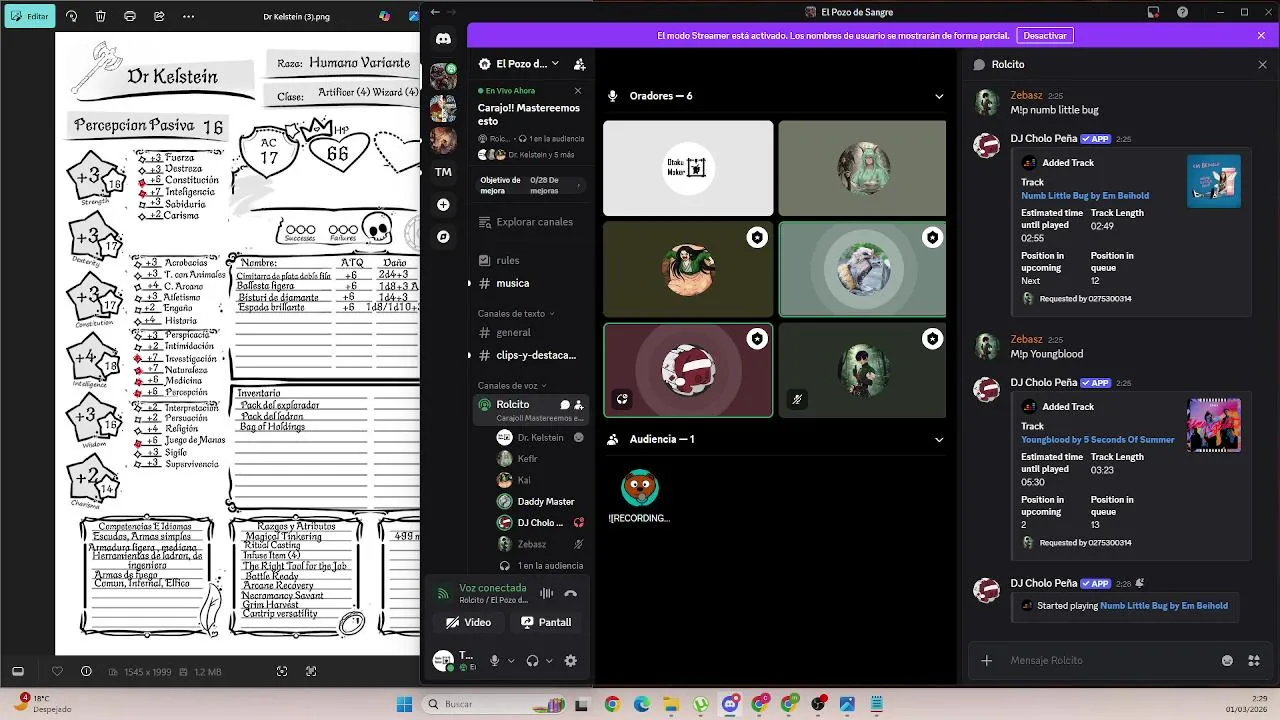Dismiss the En Vivo Ahora card

point(577,91)
